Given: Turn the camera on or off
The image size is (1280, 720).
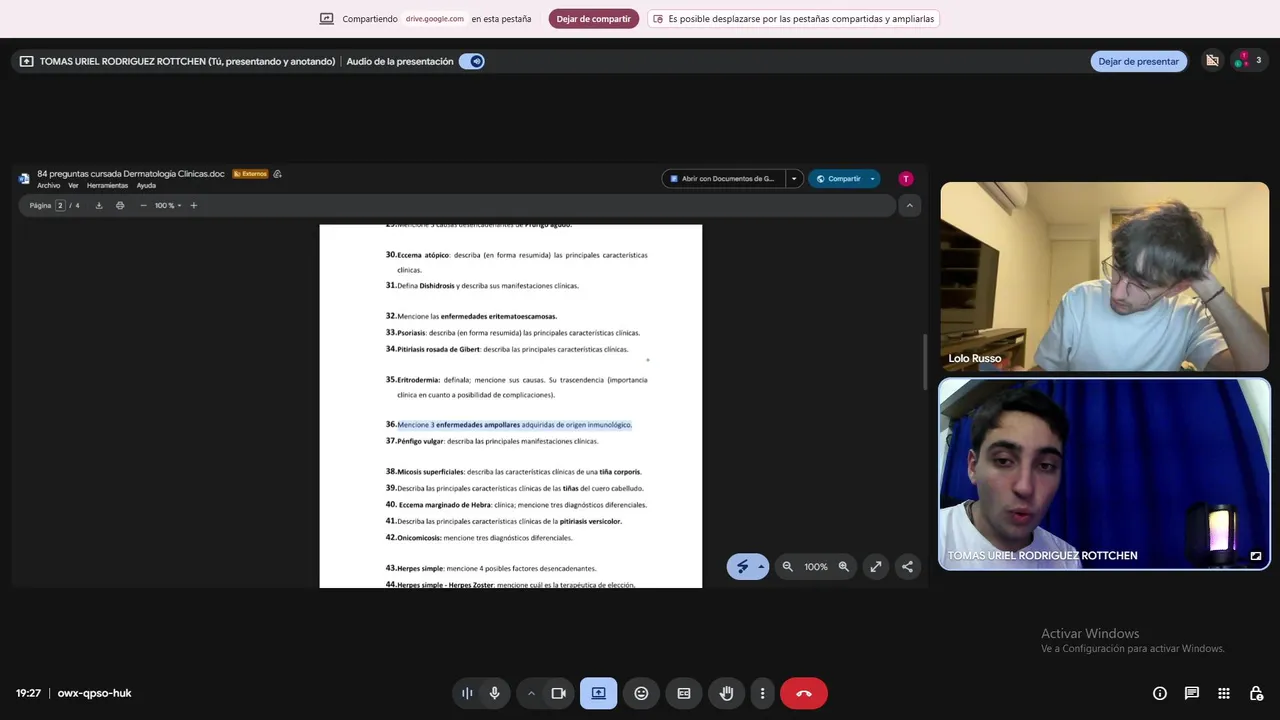Looking at the screenshot, I should tap(559, 693).
